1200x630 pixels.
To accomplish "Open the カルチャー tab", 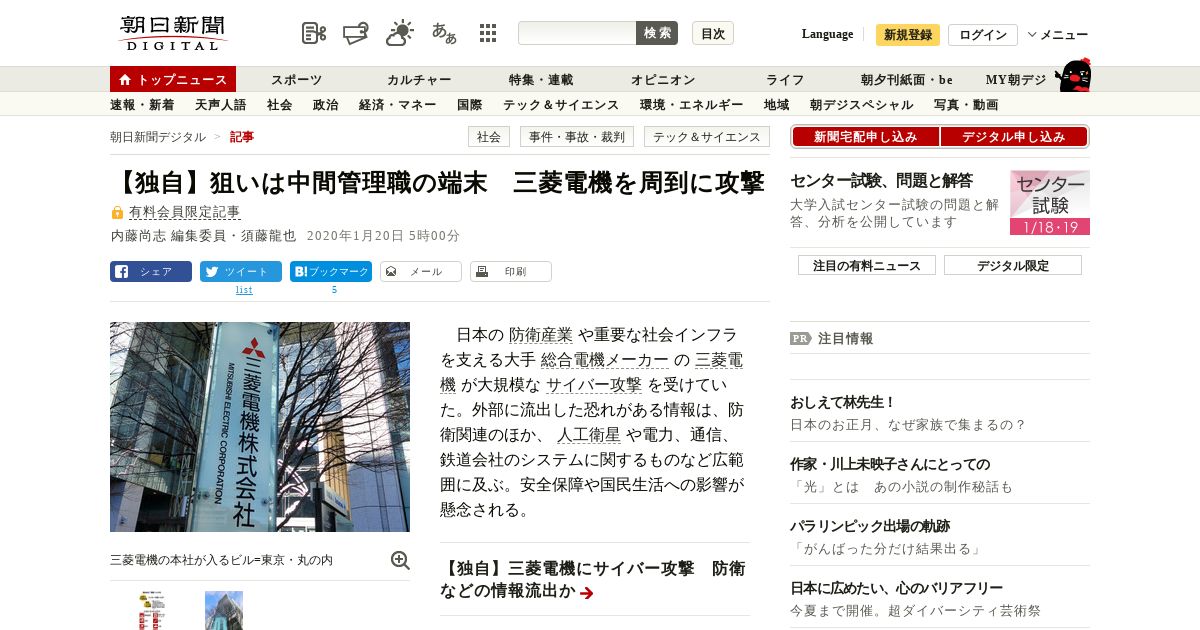I will (x=419, y=80).
